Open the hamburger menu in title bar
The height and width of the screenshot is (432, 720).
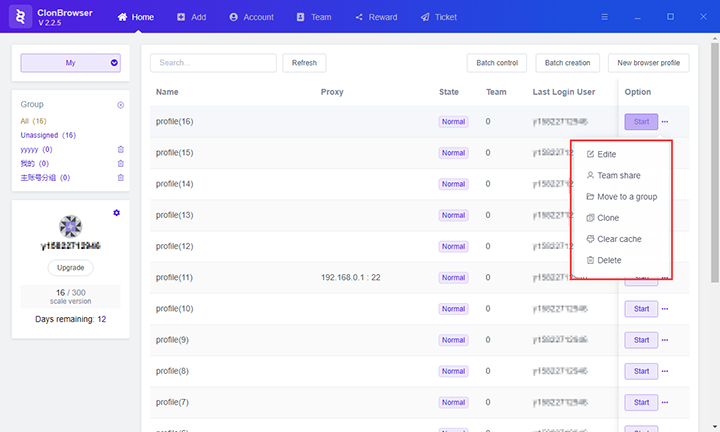click(x=603, y=17)
